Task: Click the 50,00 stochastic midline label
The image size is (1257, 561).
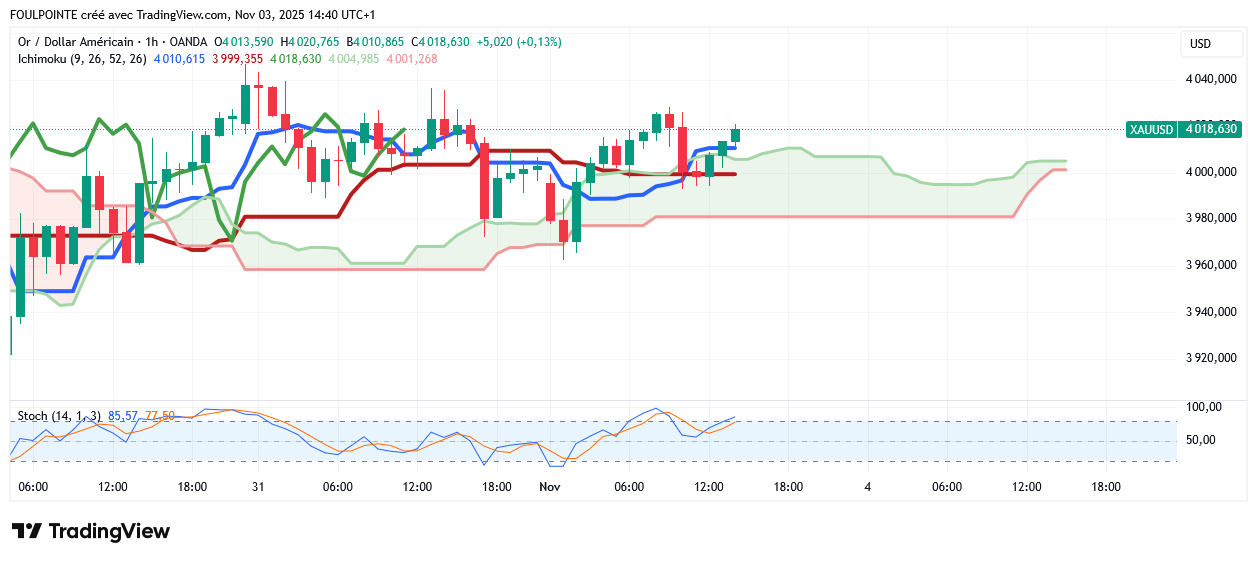Action: pyautogui.click(x=1201, y=440)
